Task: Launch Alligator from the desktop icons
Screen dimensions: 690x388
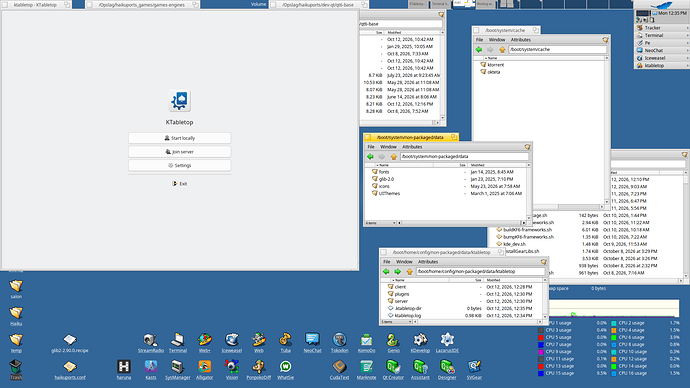Action: click(205, 370)
